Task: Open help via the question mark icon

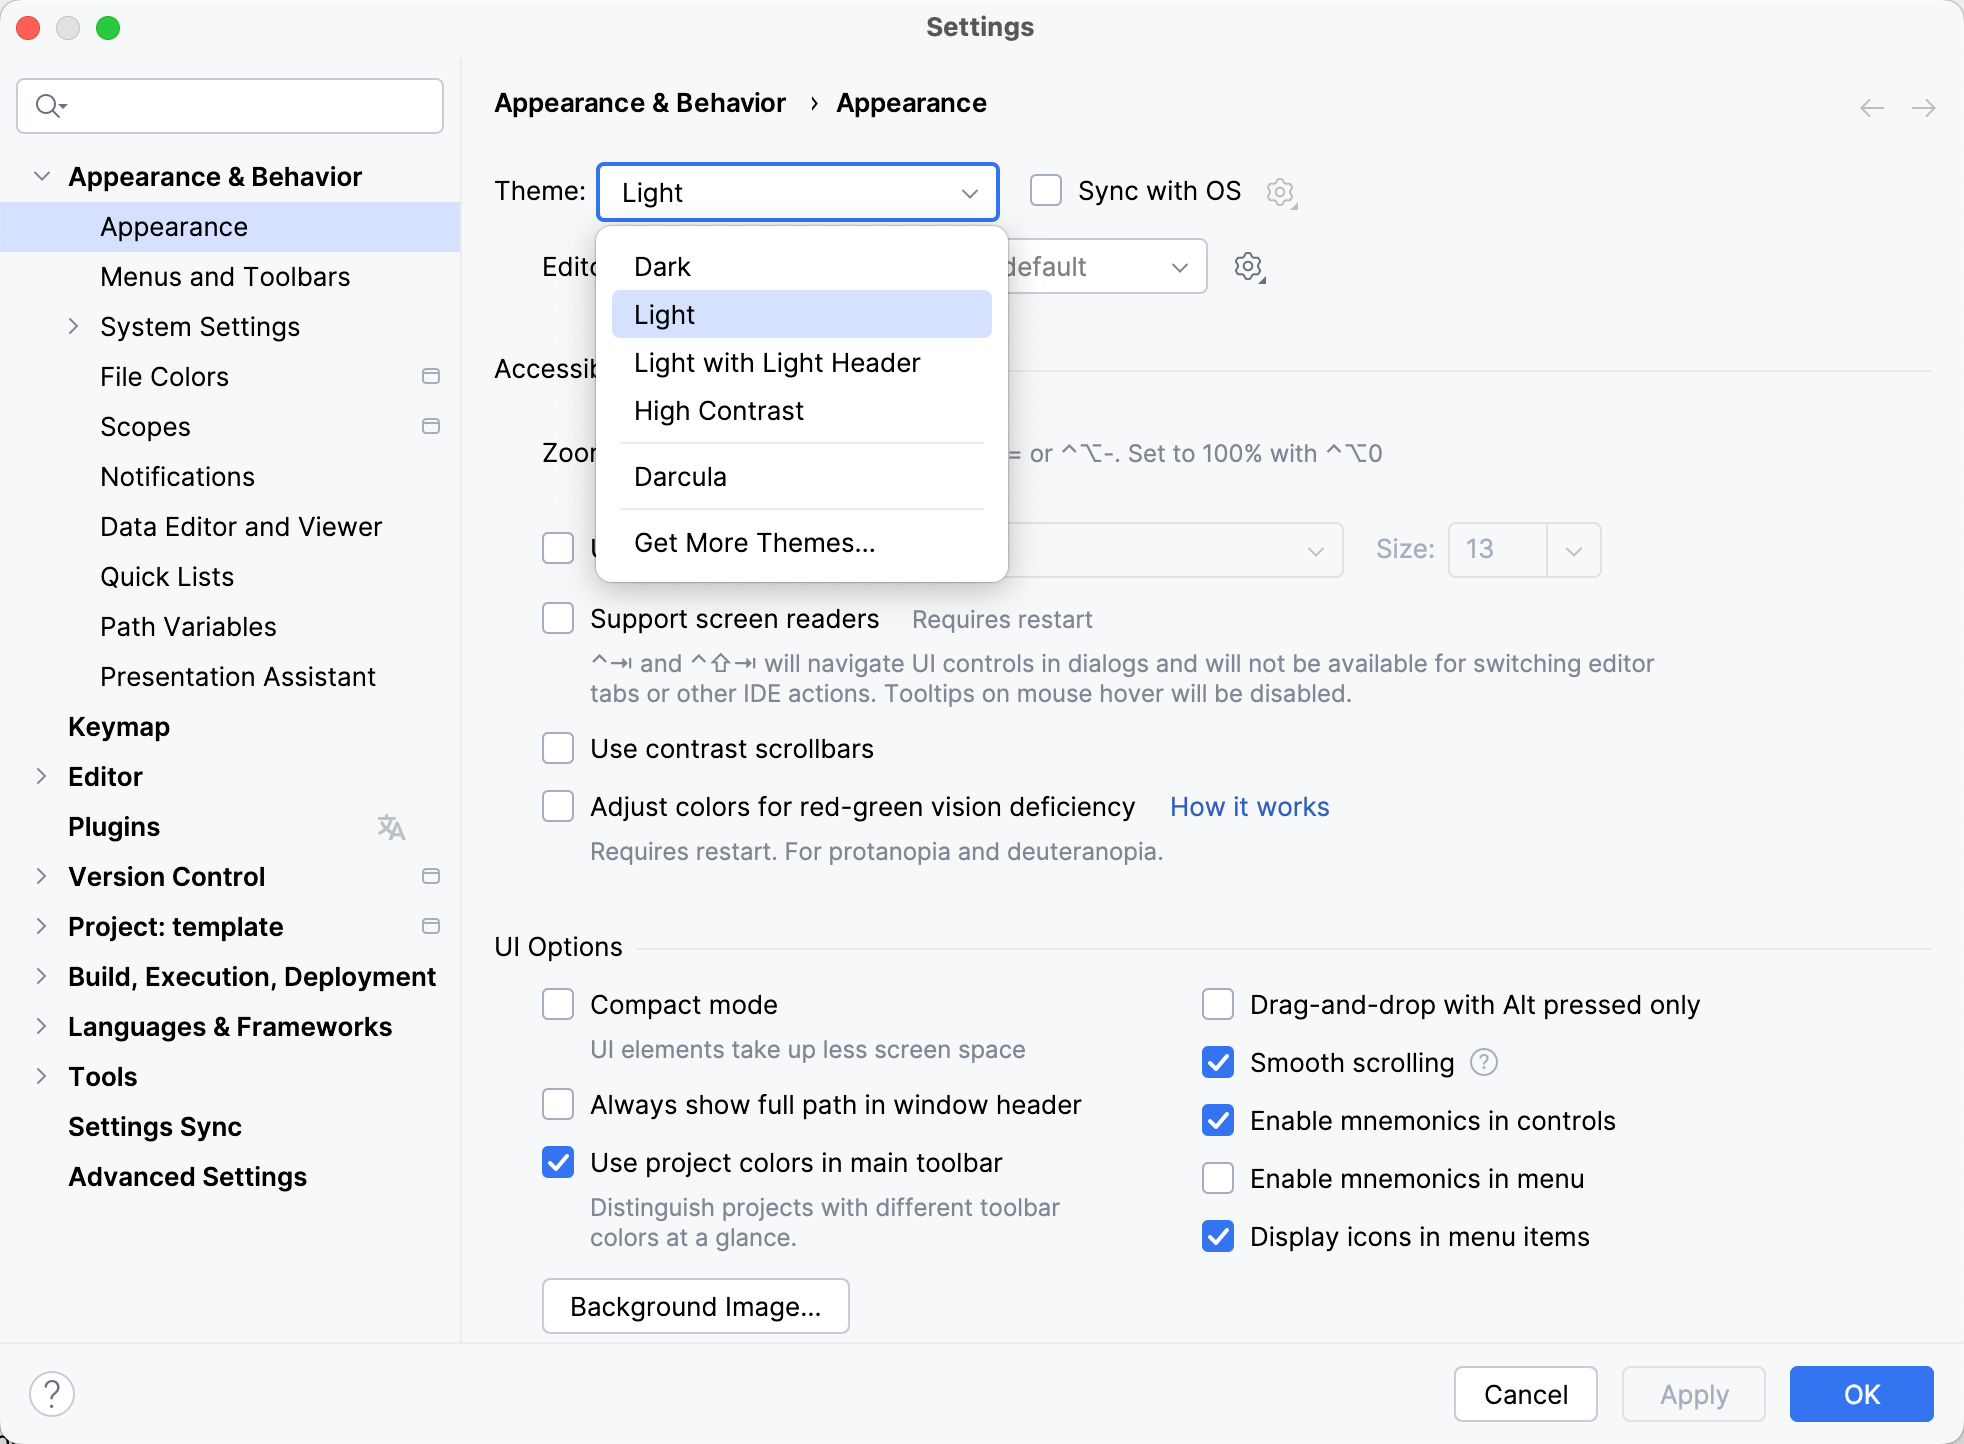Action: pos(52,1393)
